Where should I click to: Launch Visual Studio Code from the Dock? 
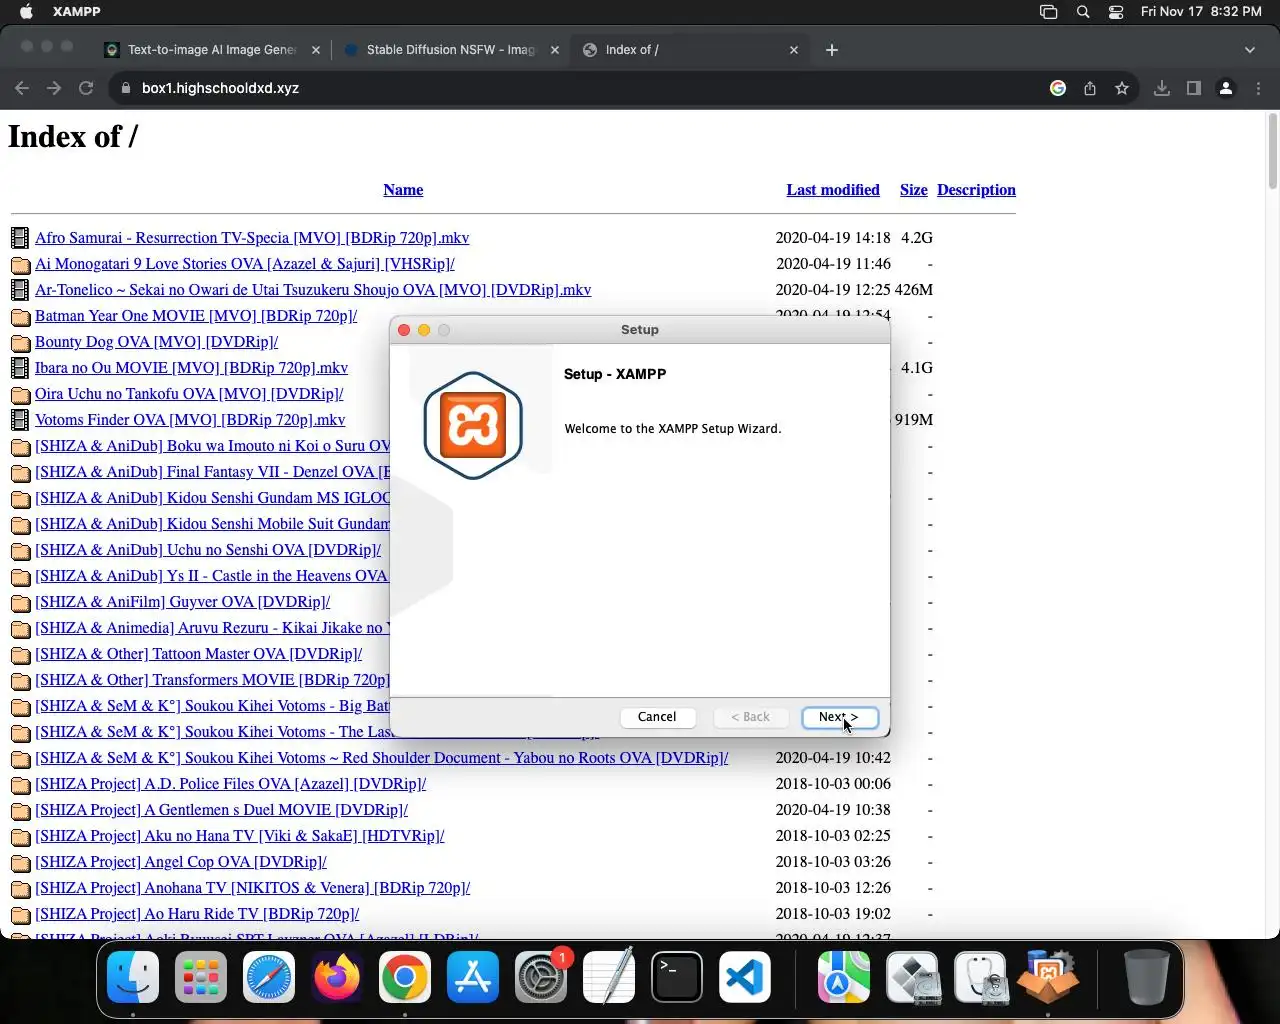click(745, 977)
